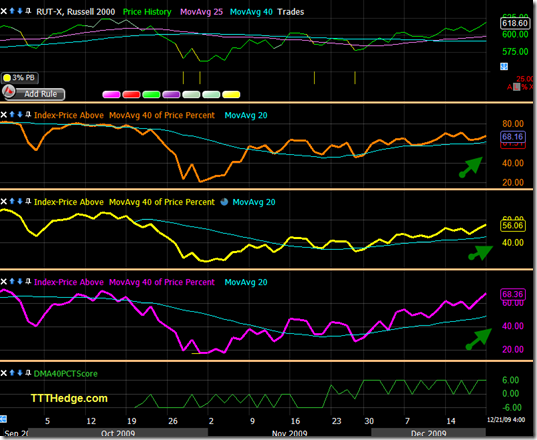Move the RUT-X price pane up
Screen dimensions: 537x440
pyautogui.click(x=12, y=11)
